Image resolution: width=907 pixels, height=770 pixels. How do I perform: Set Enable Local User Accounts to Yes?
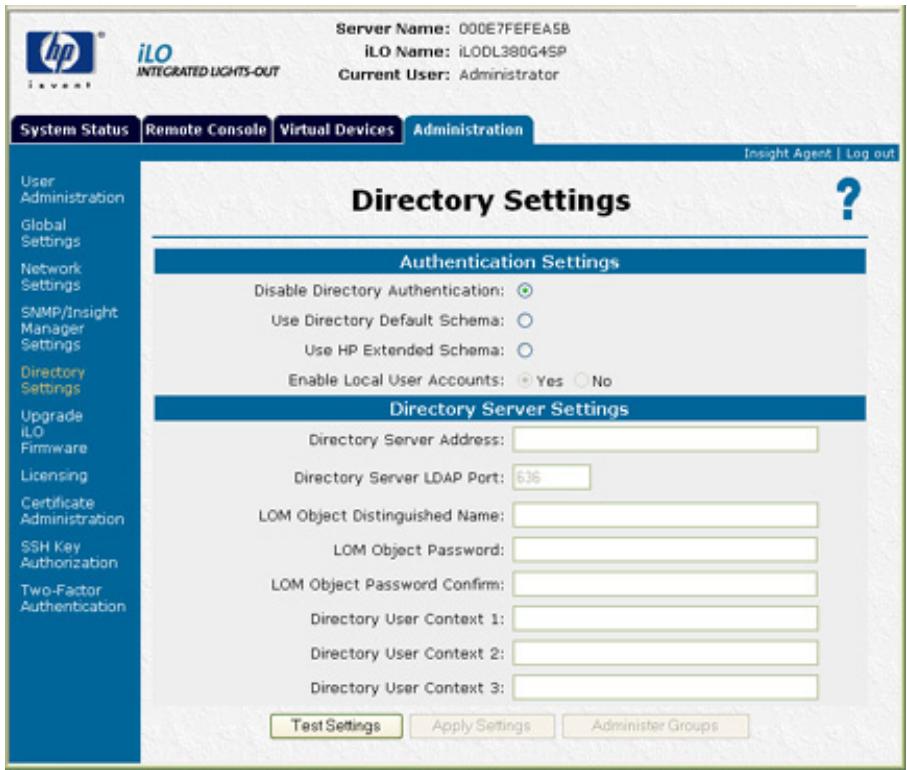click(525, 381)
